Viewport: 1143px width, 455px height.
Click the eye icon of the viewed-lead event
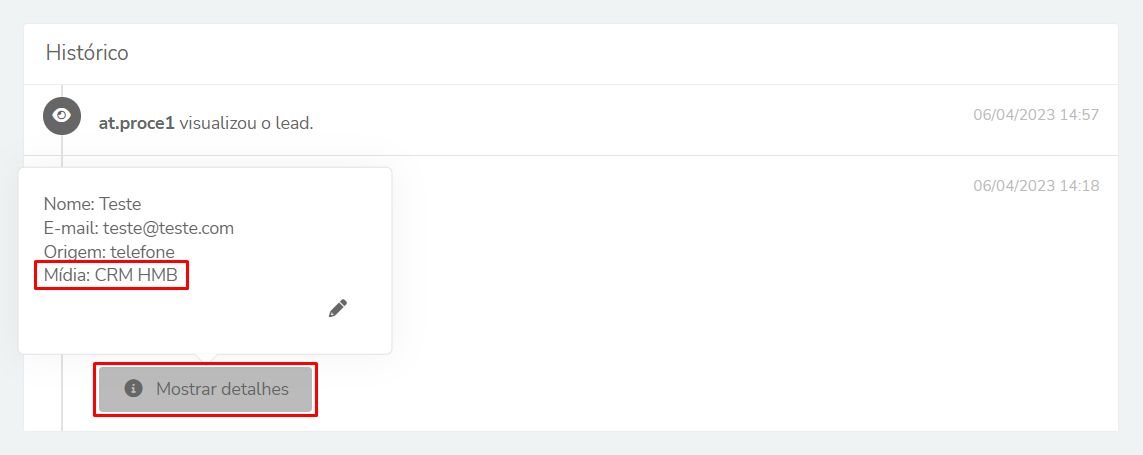[62, 116]
